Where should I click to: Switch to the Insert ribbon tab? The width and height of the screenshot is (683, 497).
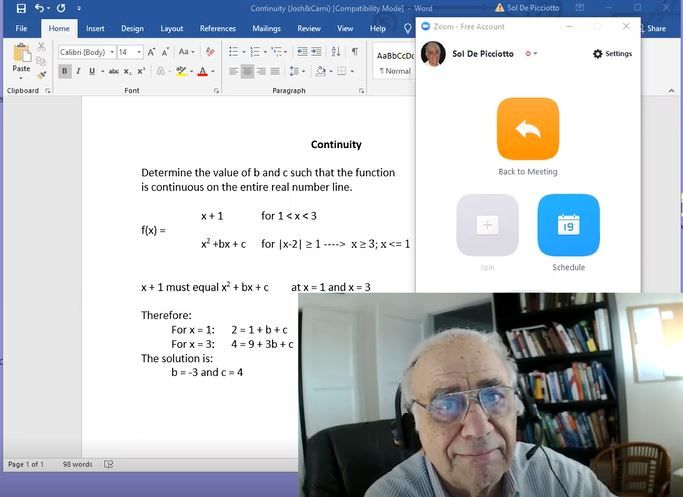[95, 29]
